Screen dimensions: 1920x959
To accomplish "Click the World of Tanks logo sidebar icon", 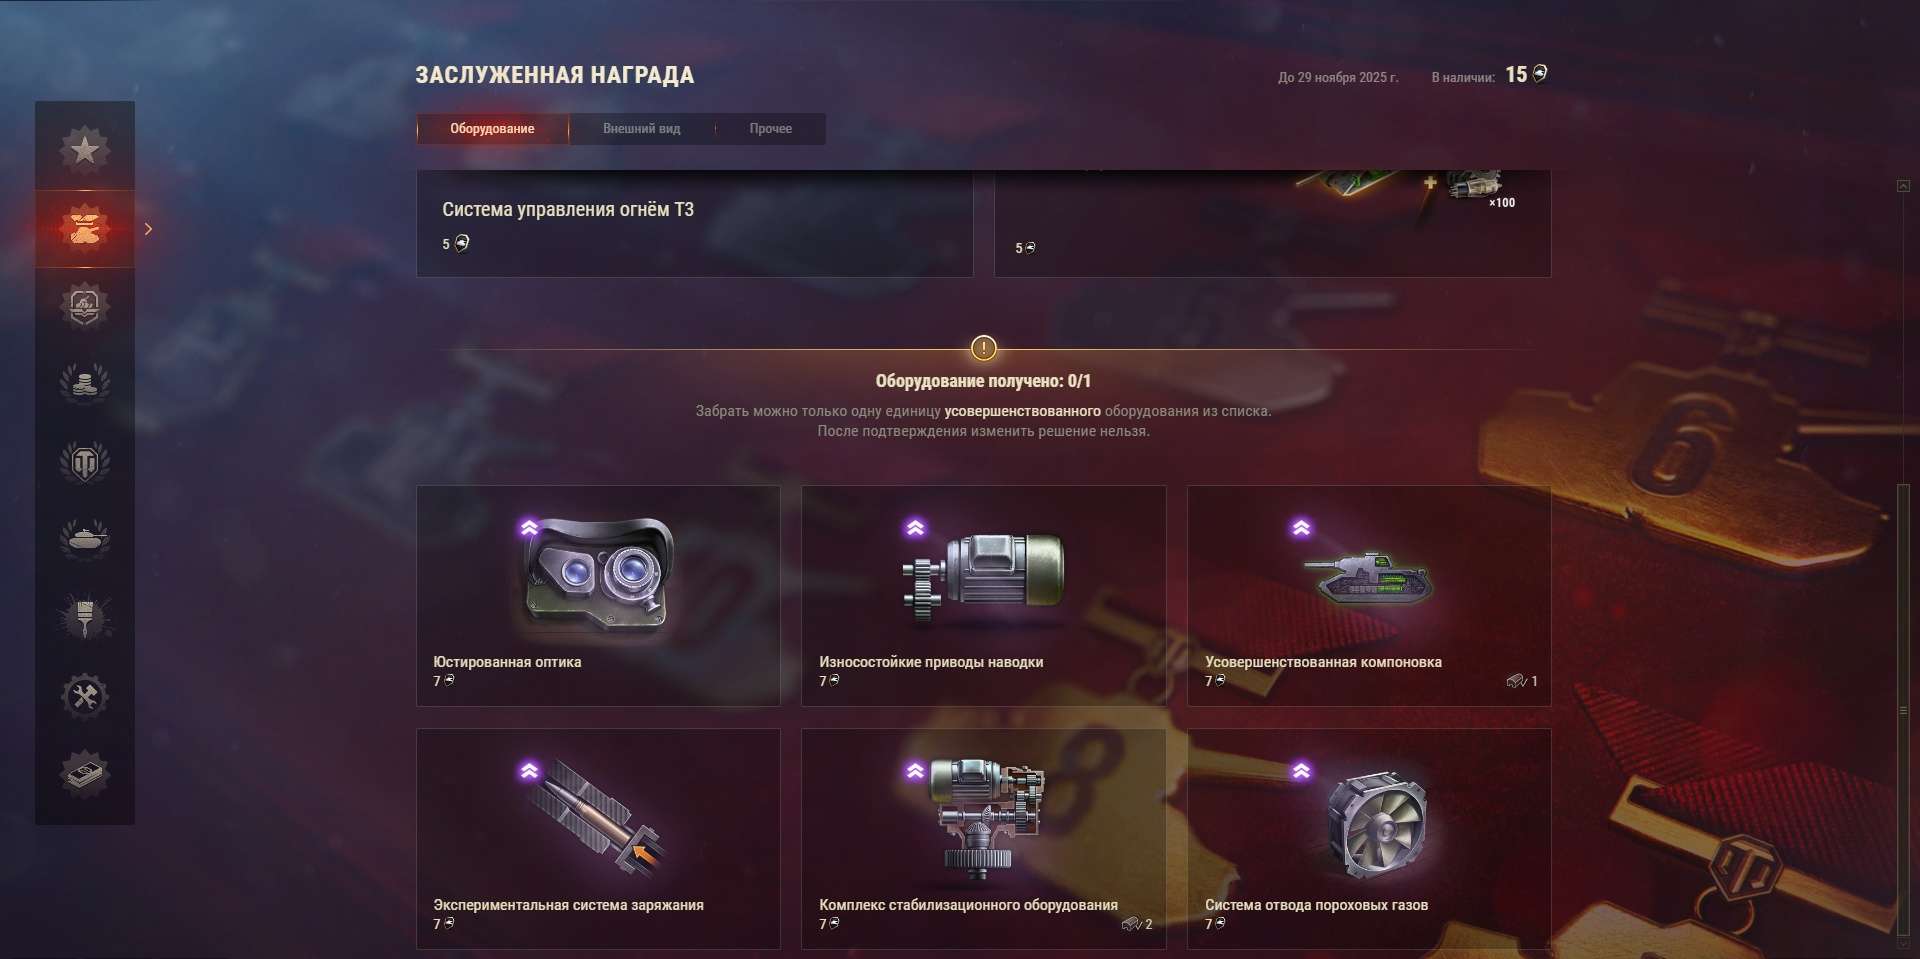I will pyautogui.click(x=85, y=462).
